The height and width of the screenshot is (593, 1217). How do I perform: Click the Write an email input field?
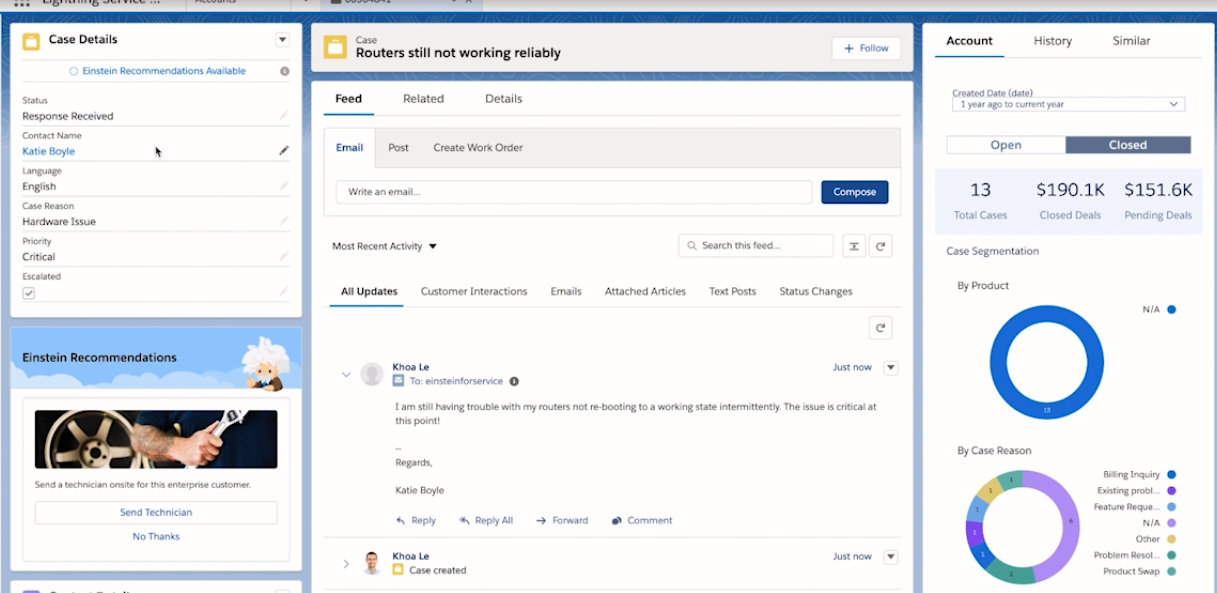coord(573,192)
